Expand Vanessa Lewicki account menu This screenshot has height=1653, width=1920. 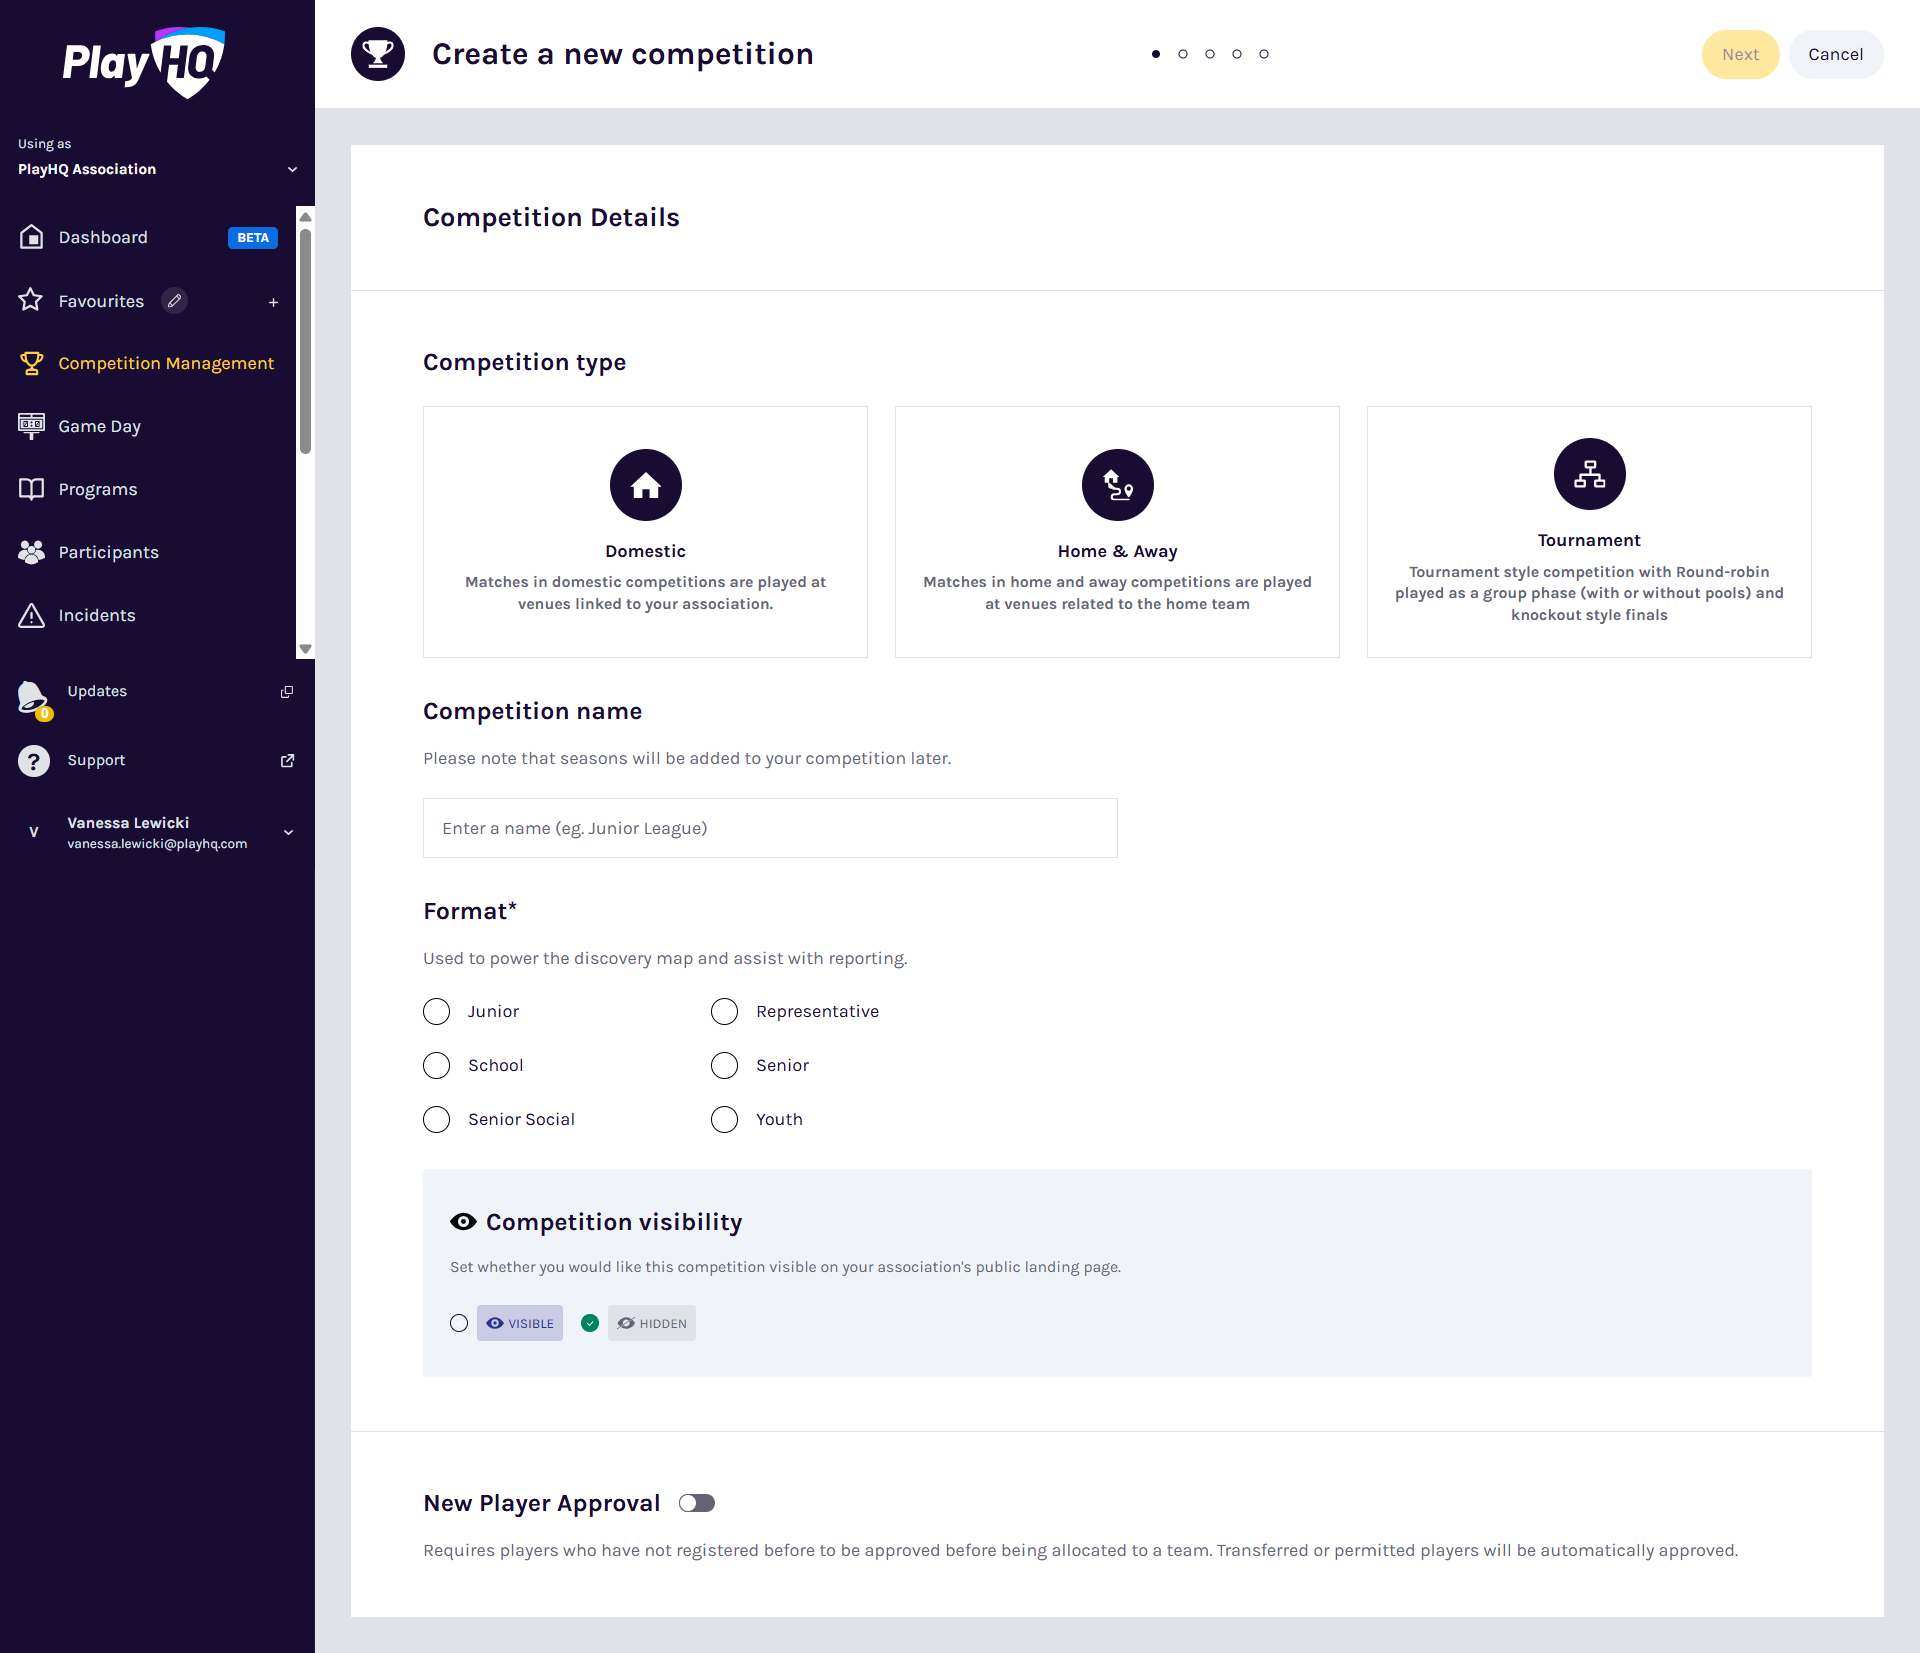coord(288,832)
